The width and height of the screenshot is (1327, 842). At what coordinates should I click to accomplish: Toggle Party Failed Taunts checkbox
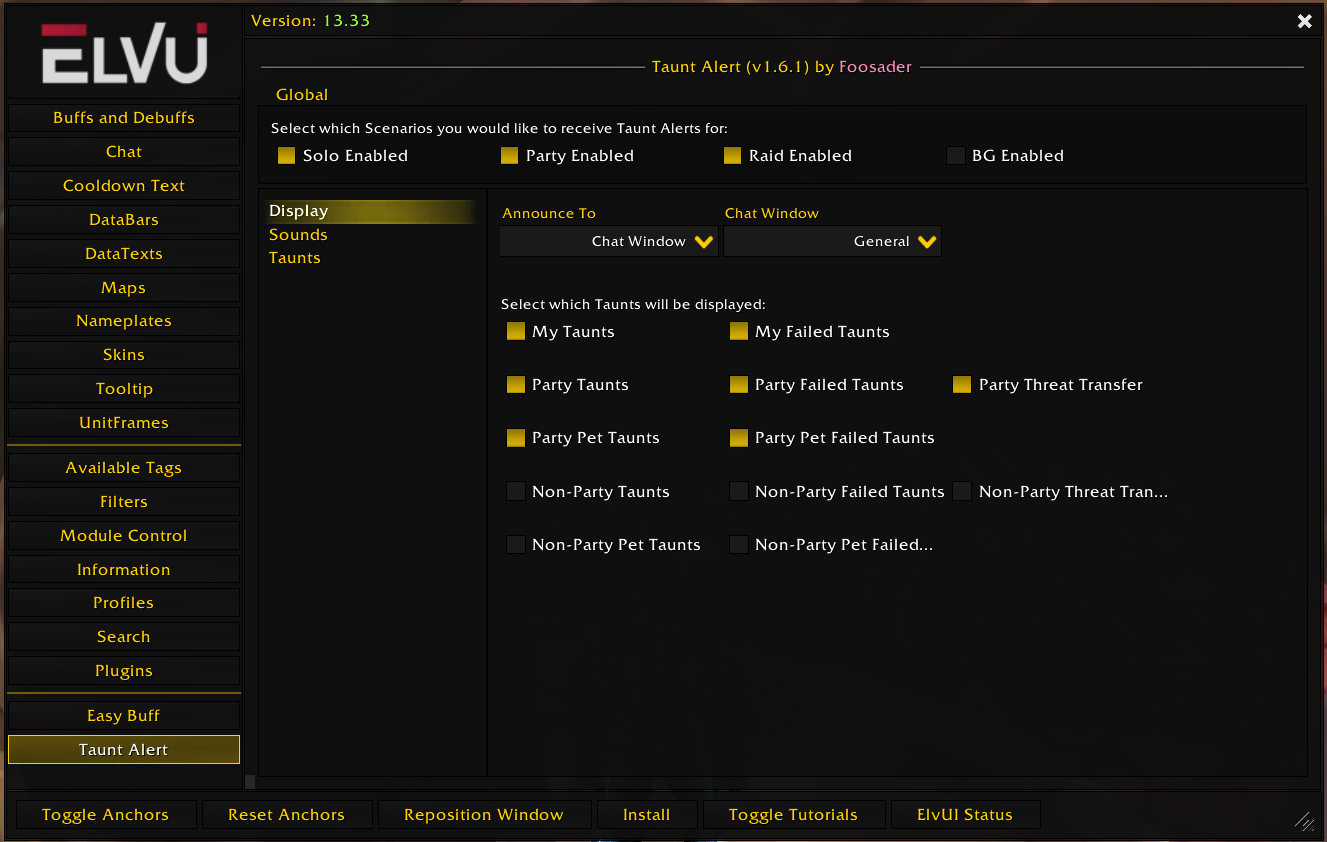(739, 384)
